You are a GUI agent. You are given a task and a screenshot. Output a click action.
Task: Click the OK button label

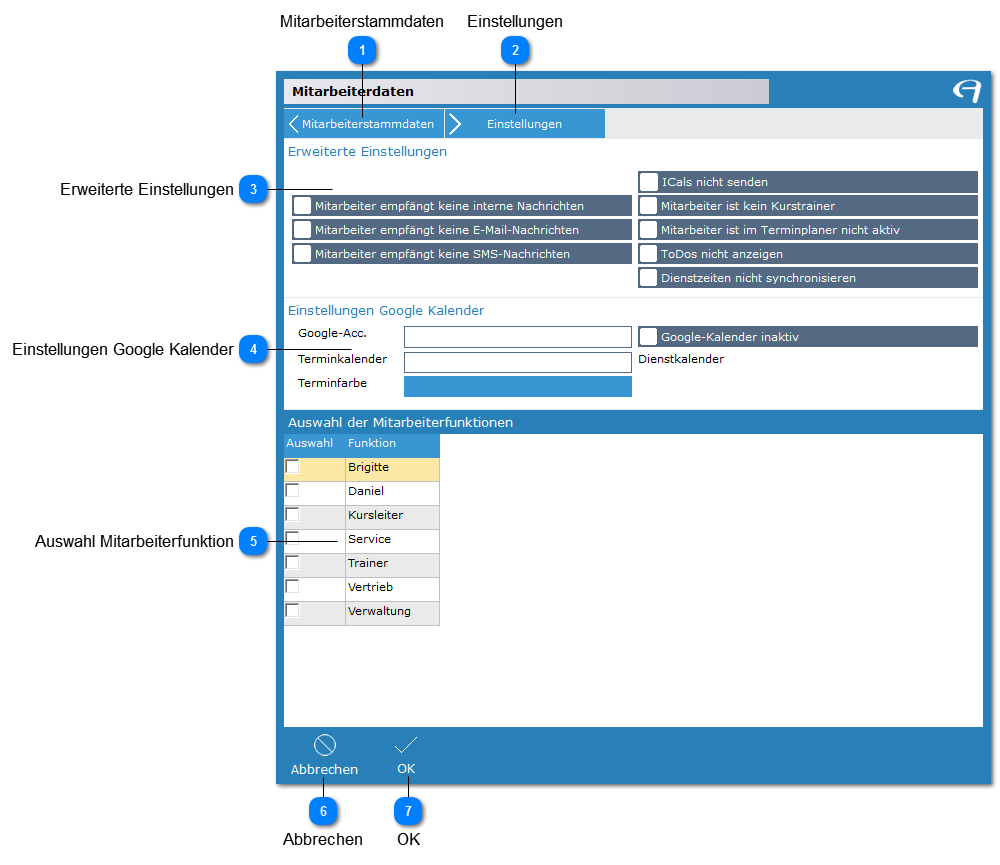coord(406,769)
